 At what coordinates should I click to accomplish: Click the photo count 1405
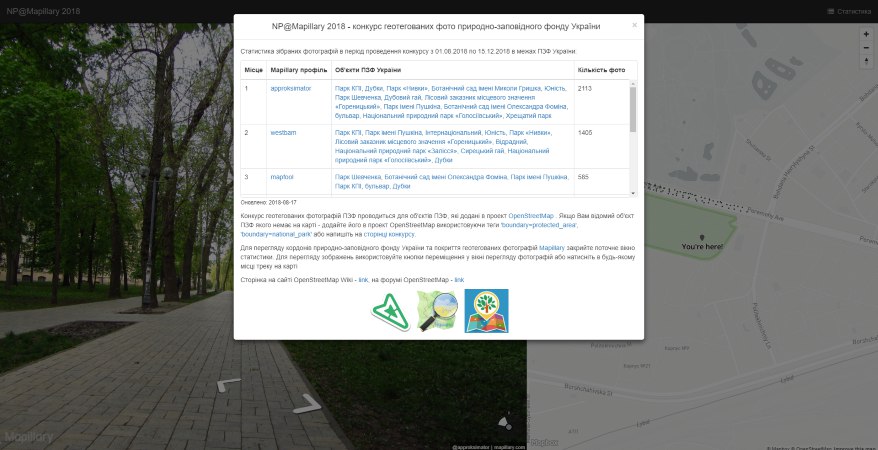(585, 133)
